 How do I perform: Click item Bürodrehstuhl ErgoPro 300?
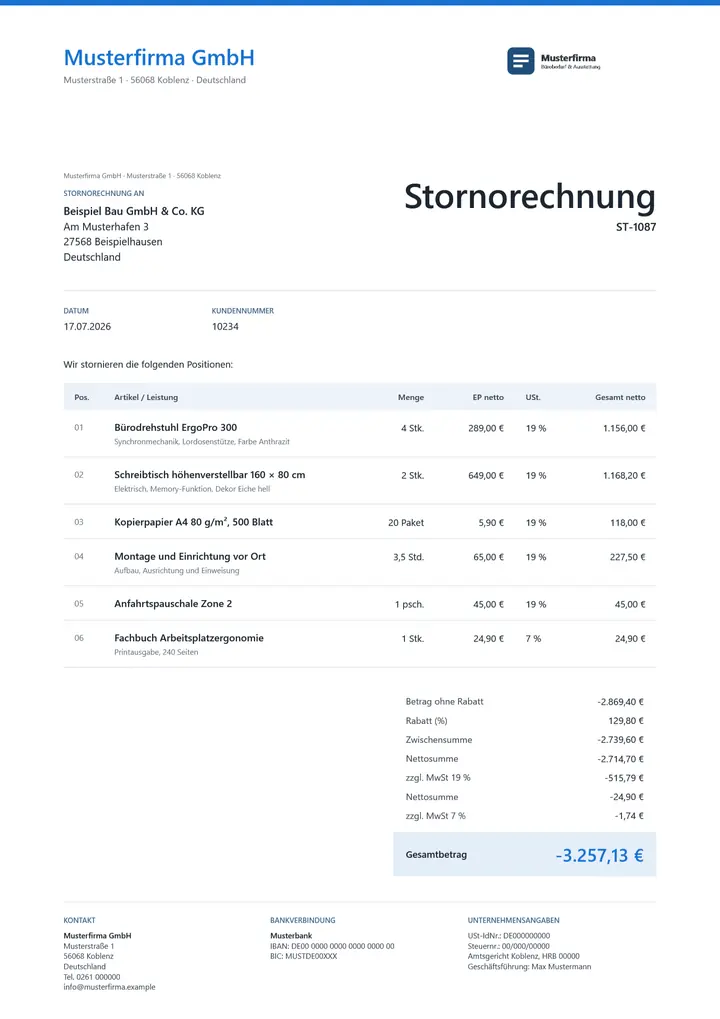175,428
